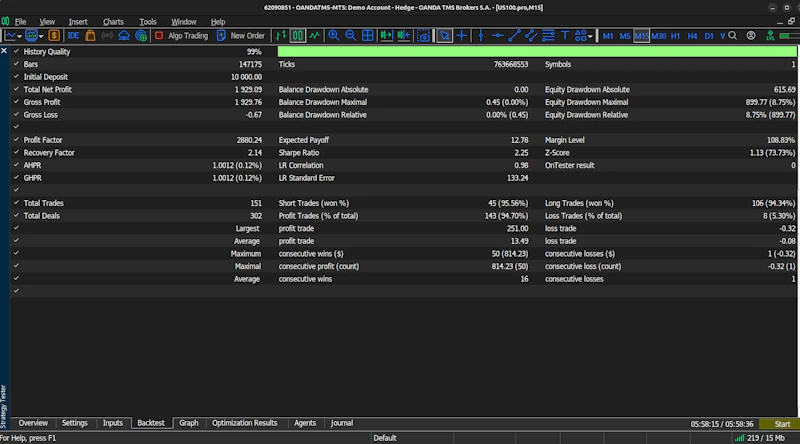Toggle Algo Trading
800x444 pixels.
coord(182,36)
